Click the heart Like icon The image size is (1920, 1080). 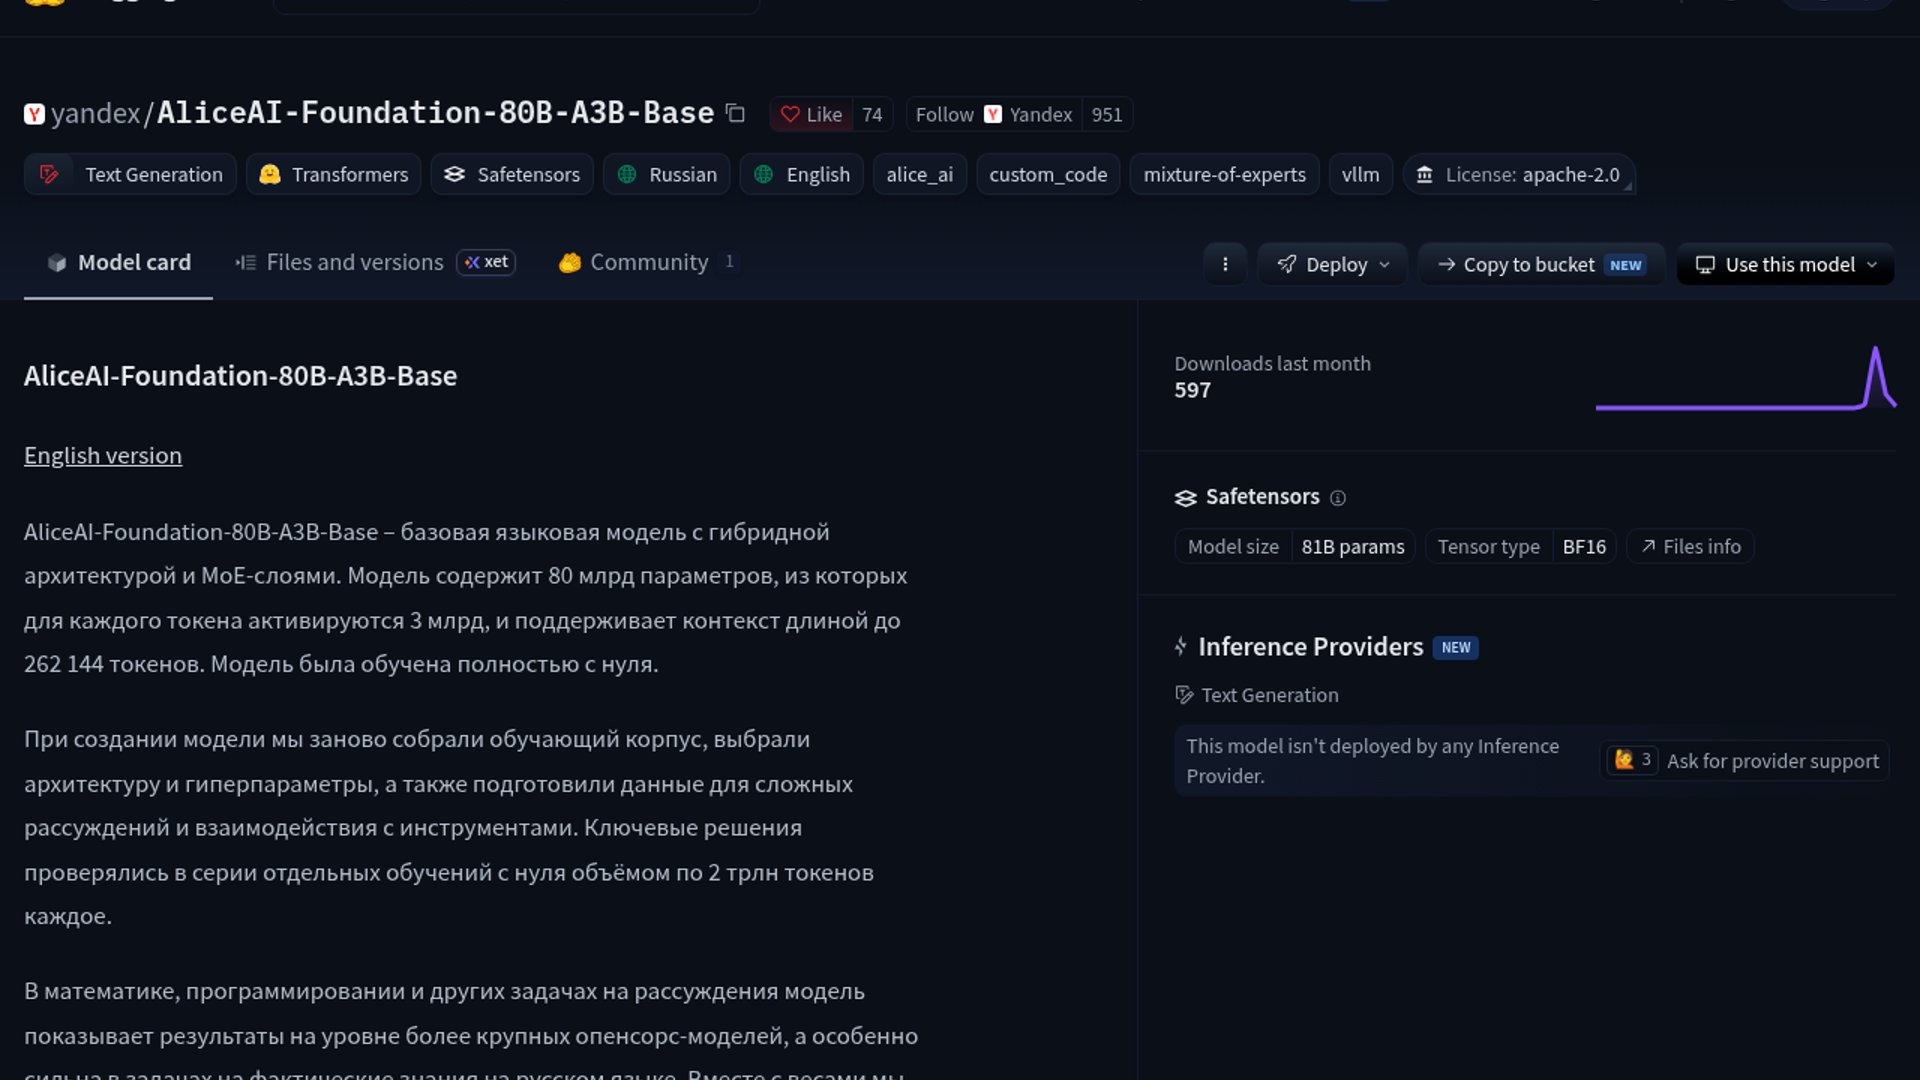click(x=790, y=115)
